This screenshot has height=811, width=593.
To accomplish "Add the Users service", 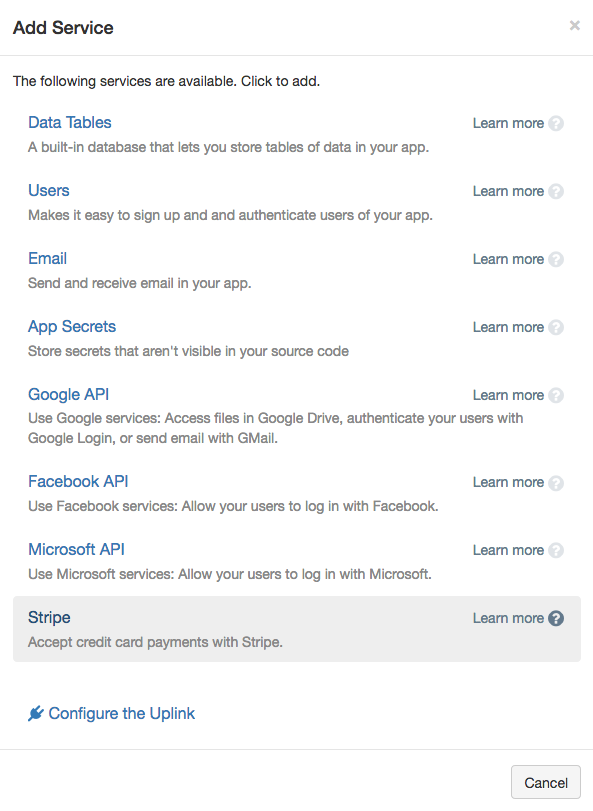I will [49, 190].
